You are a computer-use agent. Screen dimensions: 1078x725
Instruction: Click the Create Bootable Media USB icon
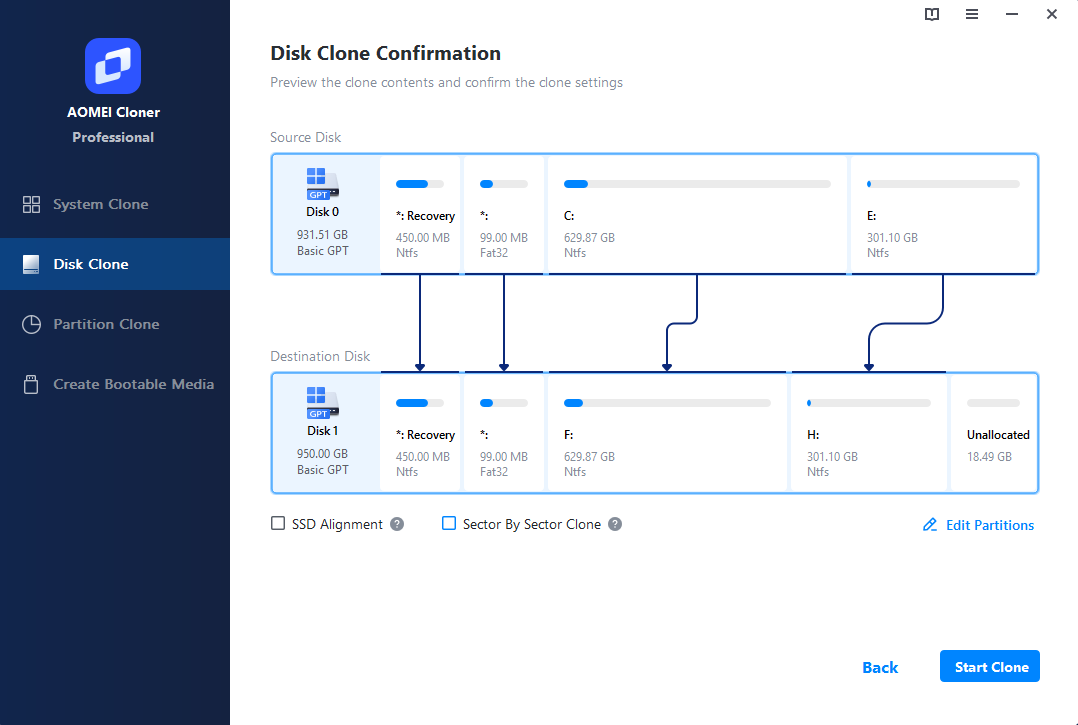(31, 384)
